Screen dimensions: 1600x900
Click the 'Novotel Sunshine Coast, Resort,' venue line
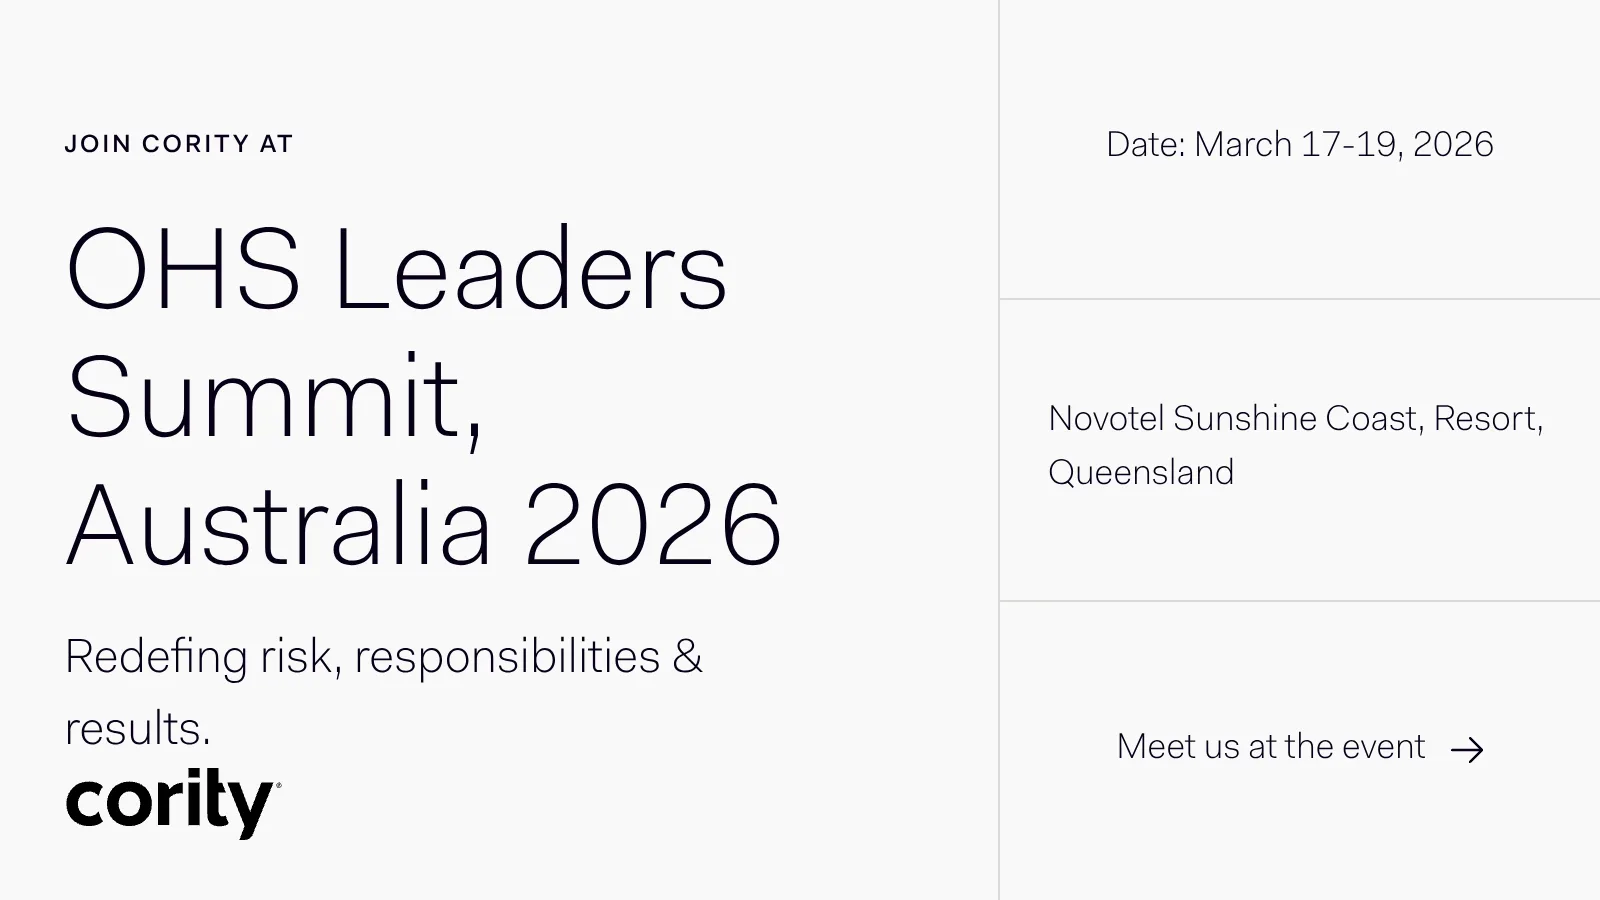[1295, 419]
